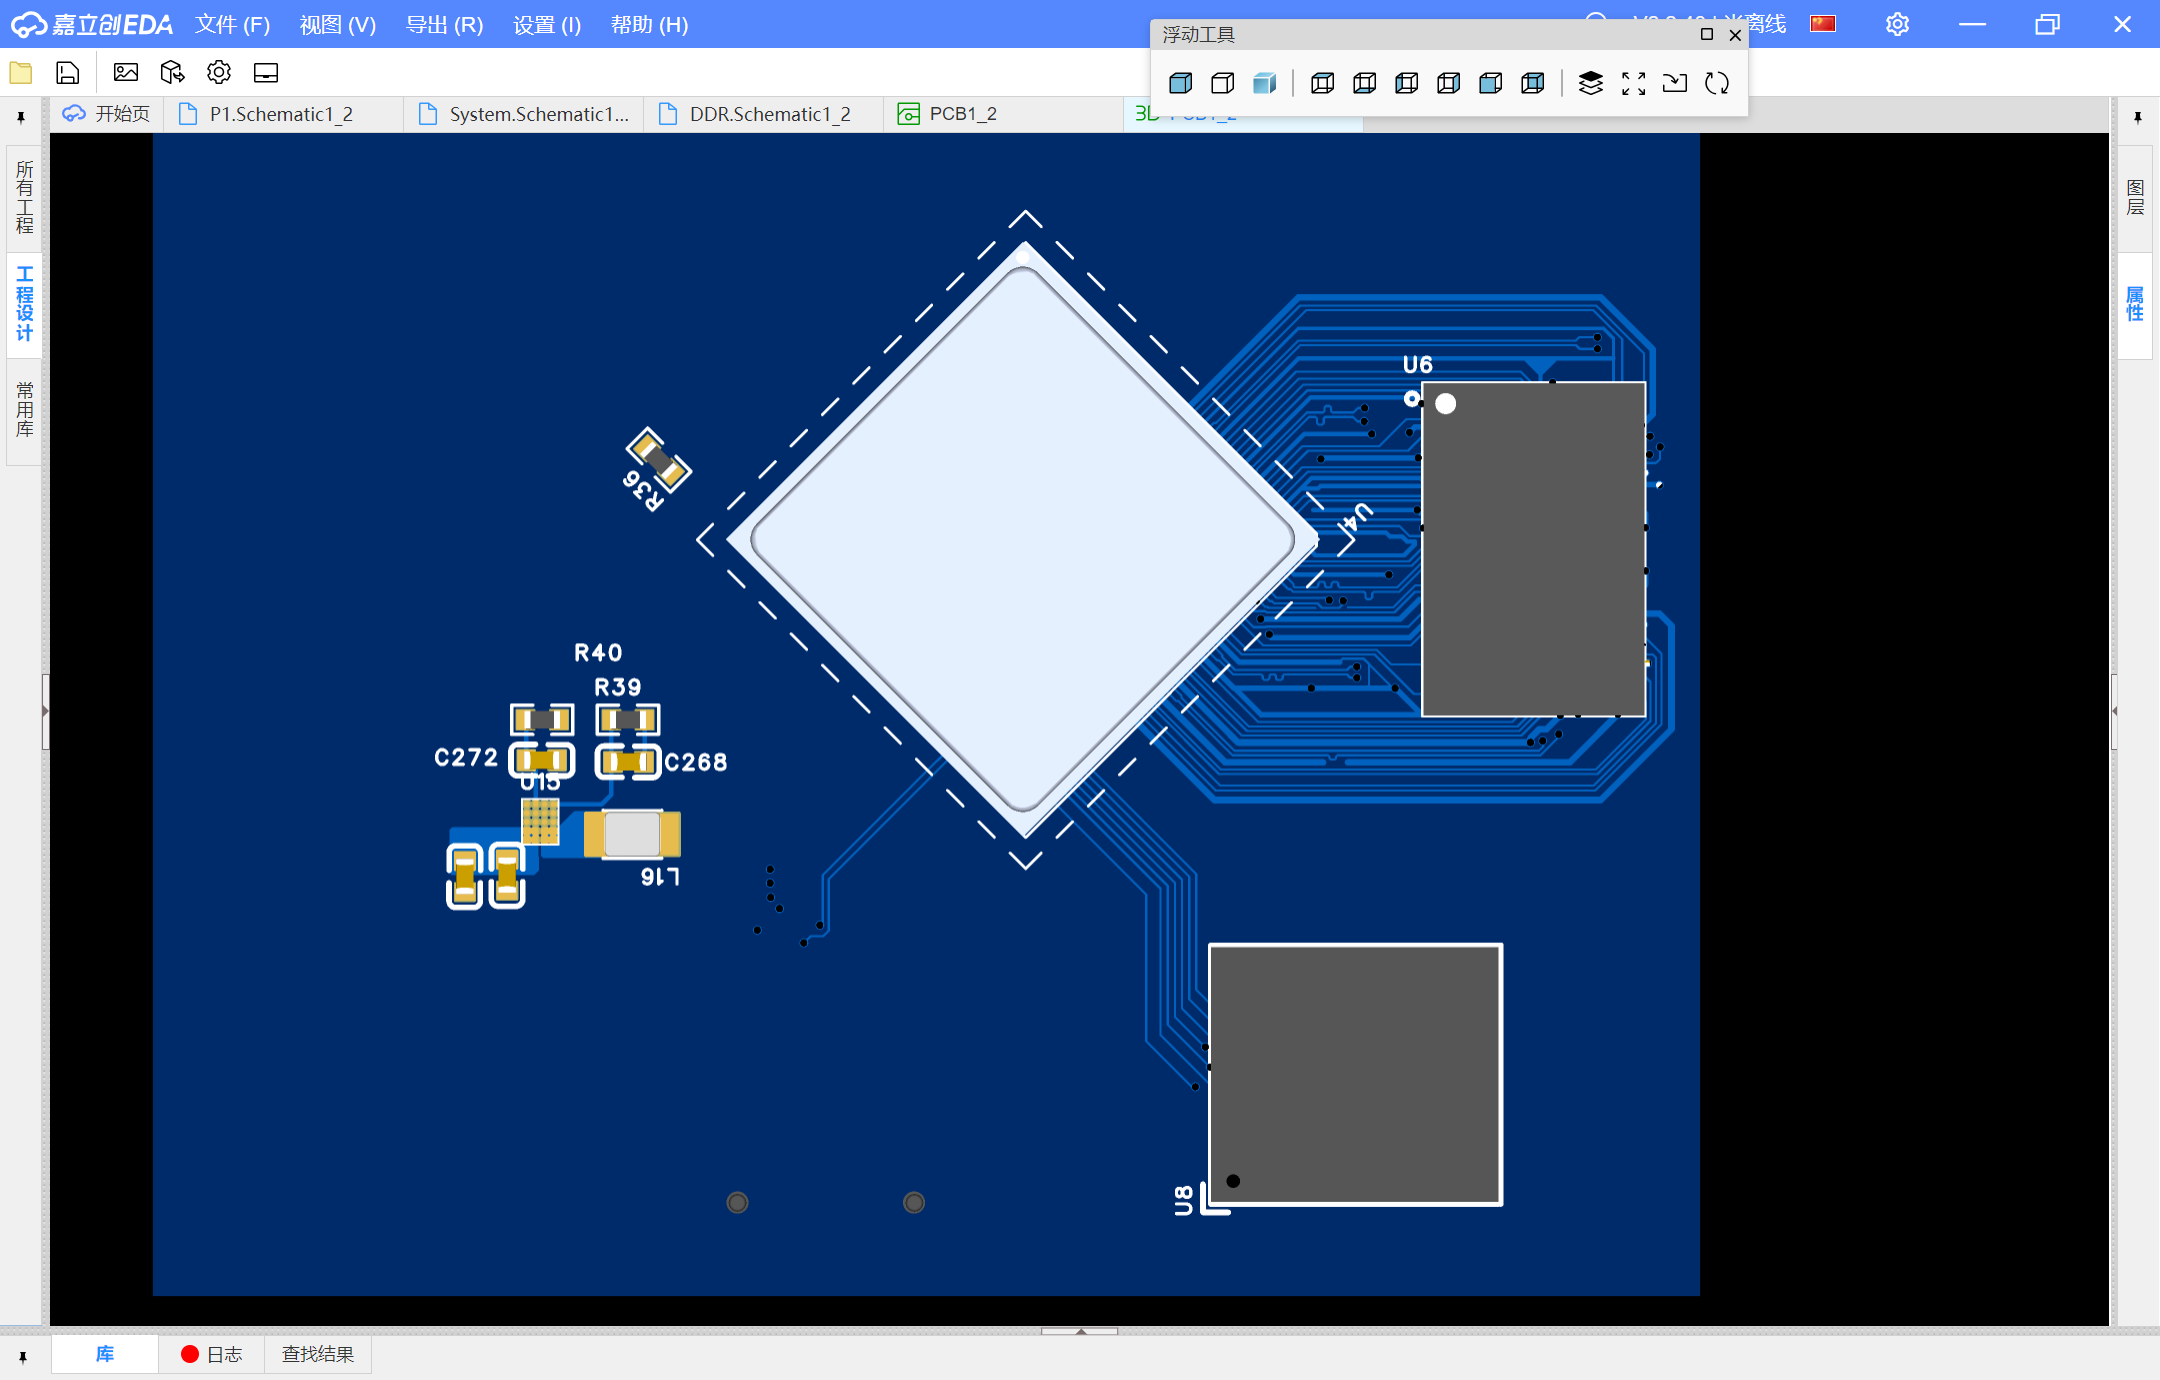Open the 文件 (F) menu

(x=232, y=25)
